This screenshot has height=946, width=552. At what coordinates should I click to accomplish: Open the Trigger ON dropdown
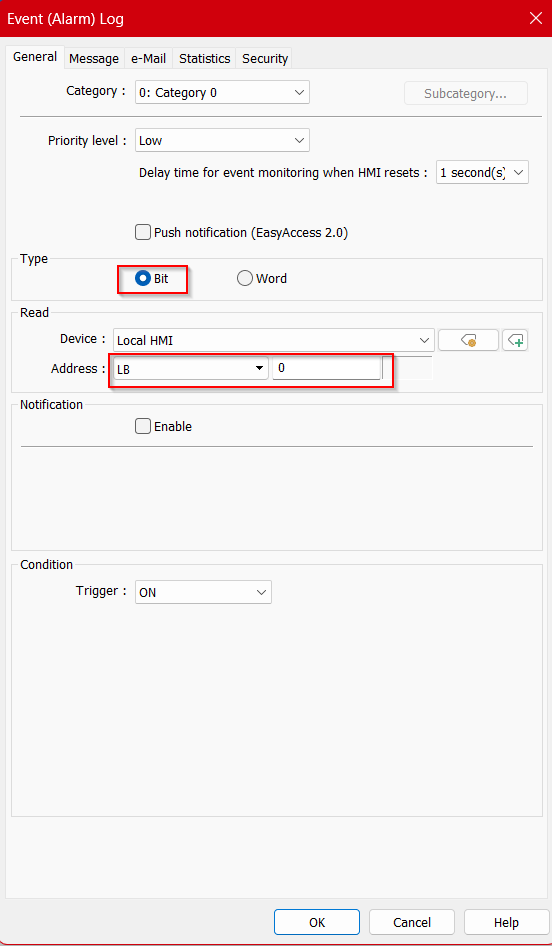(203, 592)
